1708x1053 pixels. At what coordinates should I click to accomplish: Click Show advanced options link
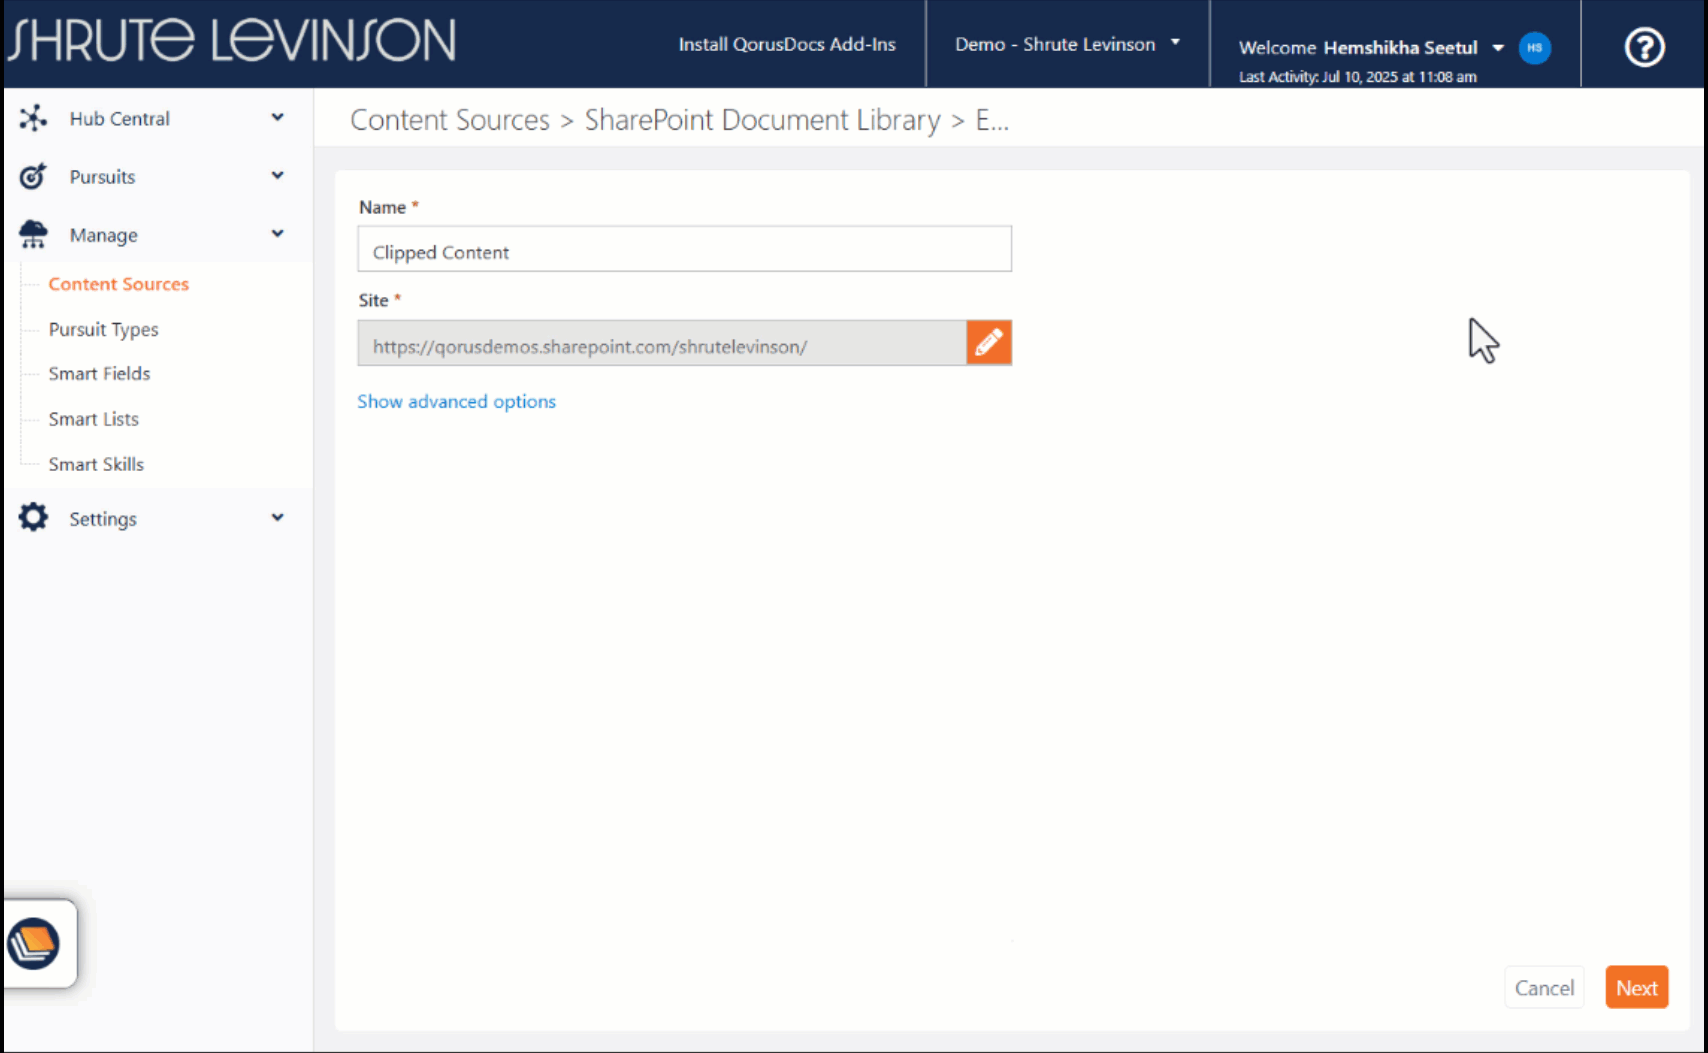[456, 401]
